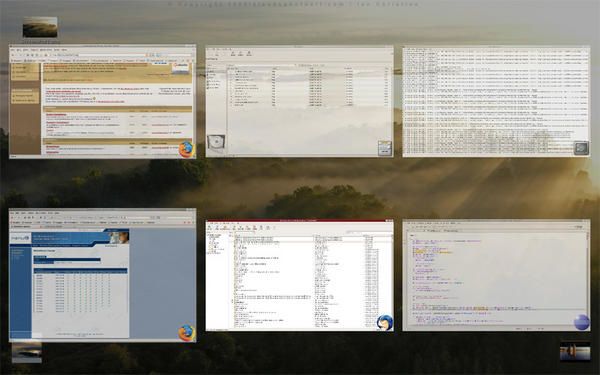Select the Thunderbird message list window
The height and width of the screenshot is (375, 600).
pyautogui.click(x=299, y=275)
